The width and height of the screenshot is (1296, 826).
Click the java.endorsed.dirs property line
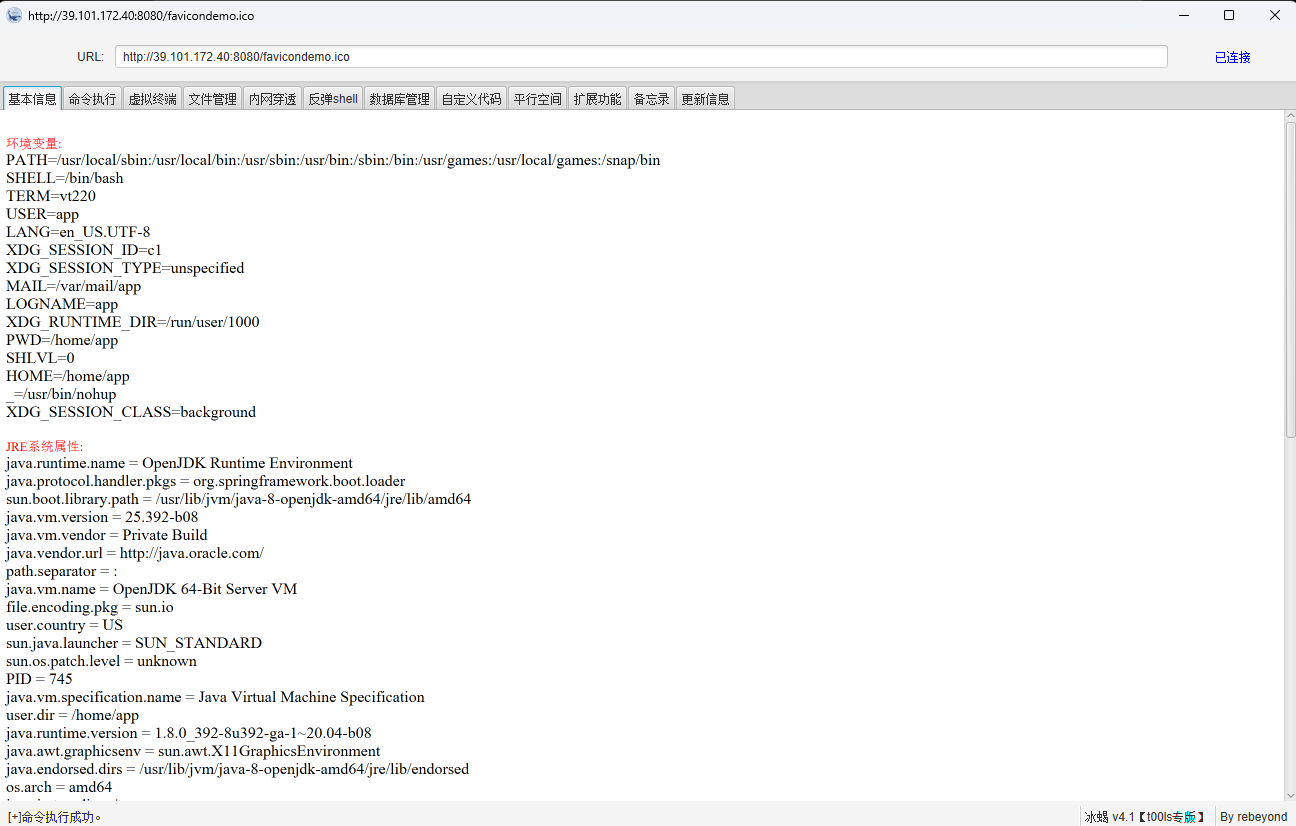point(237,769)
